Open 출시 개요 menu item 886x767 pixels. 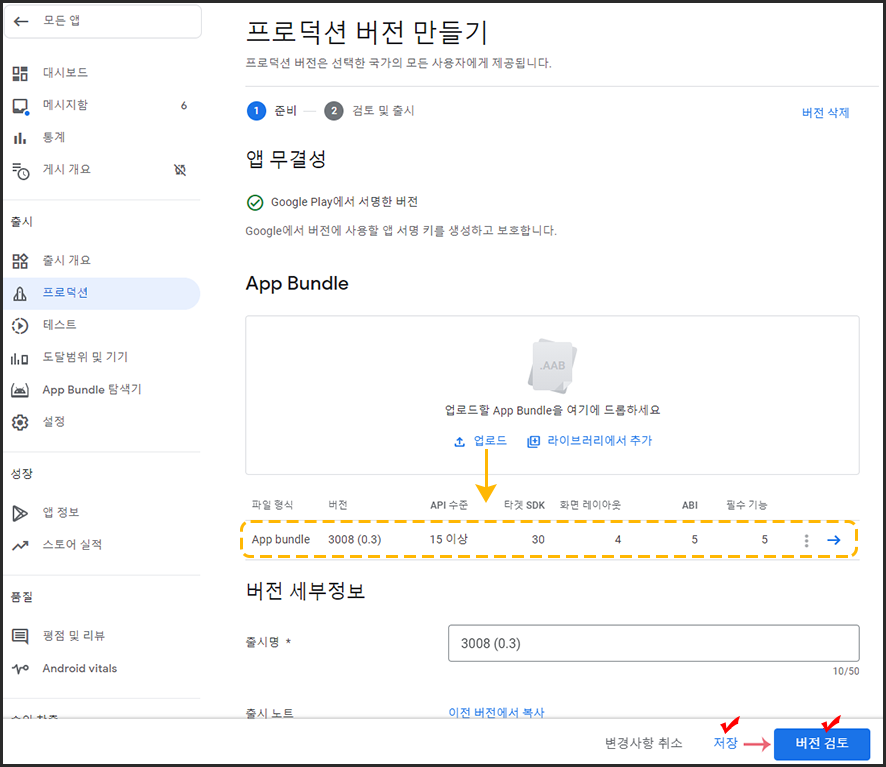coord(66,261)
